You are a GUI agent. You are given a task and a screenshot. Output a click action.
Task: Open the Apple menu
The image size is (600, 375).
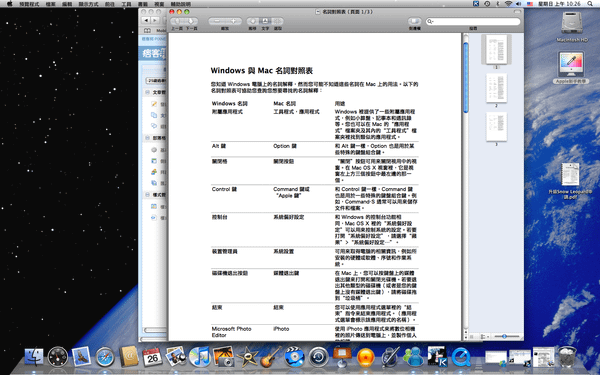[x=10, y=4]
